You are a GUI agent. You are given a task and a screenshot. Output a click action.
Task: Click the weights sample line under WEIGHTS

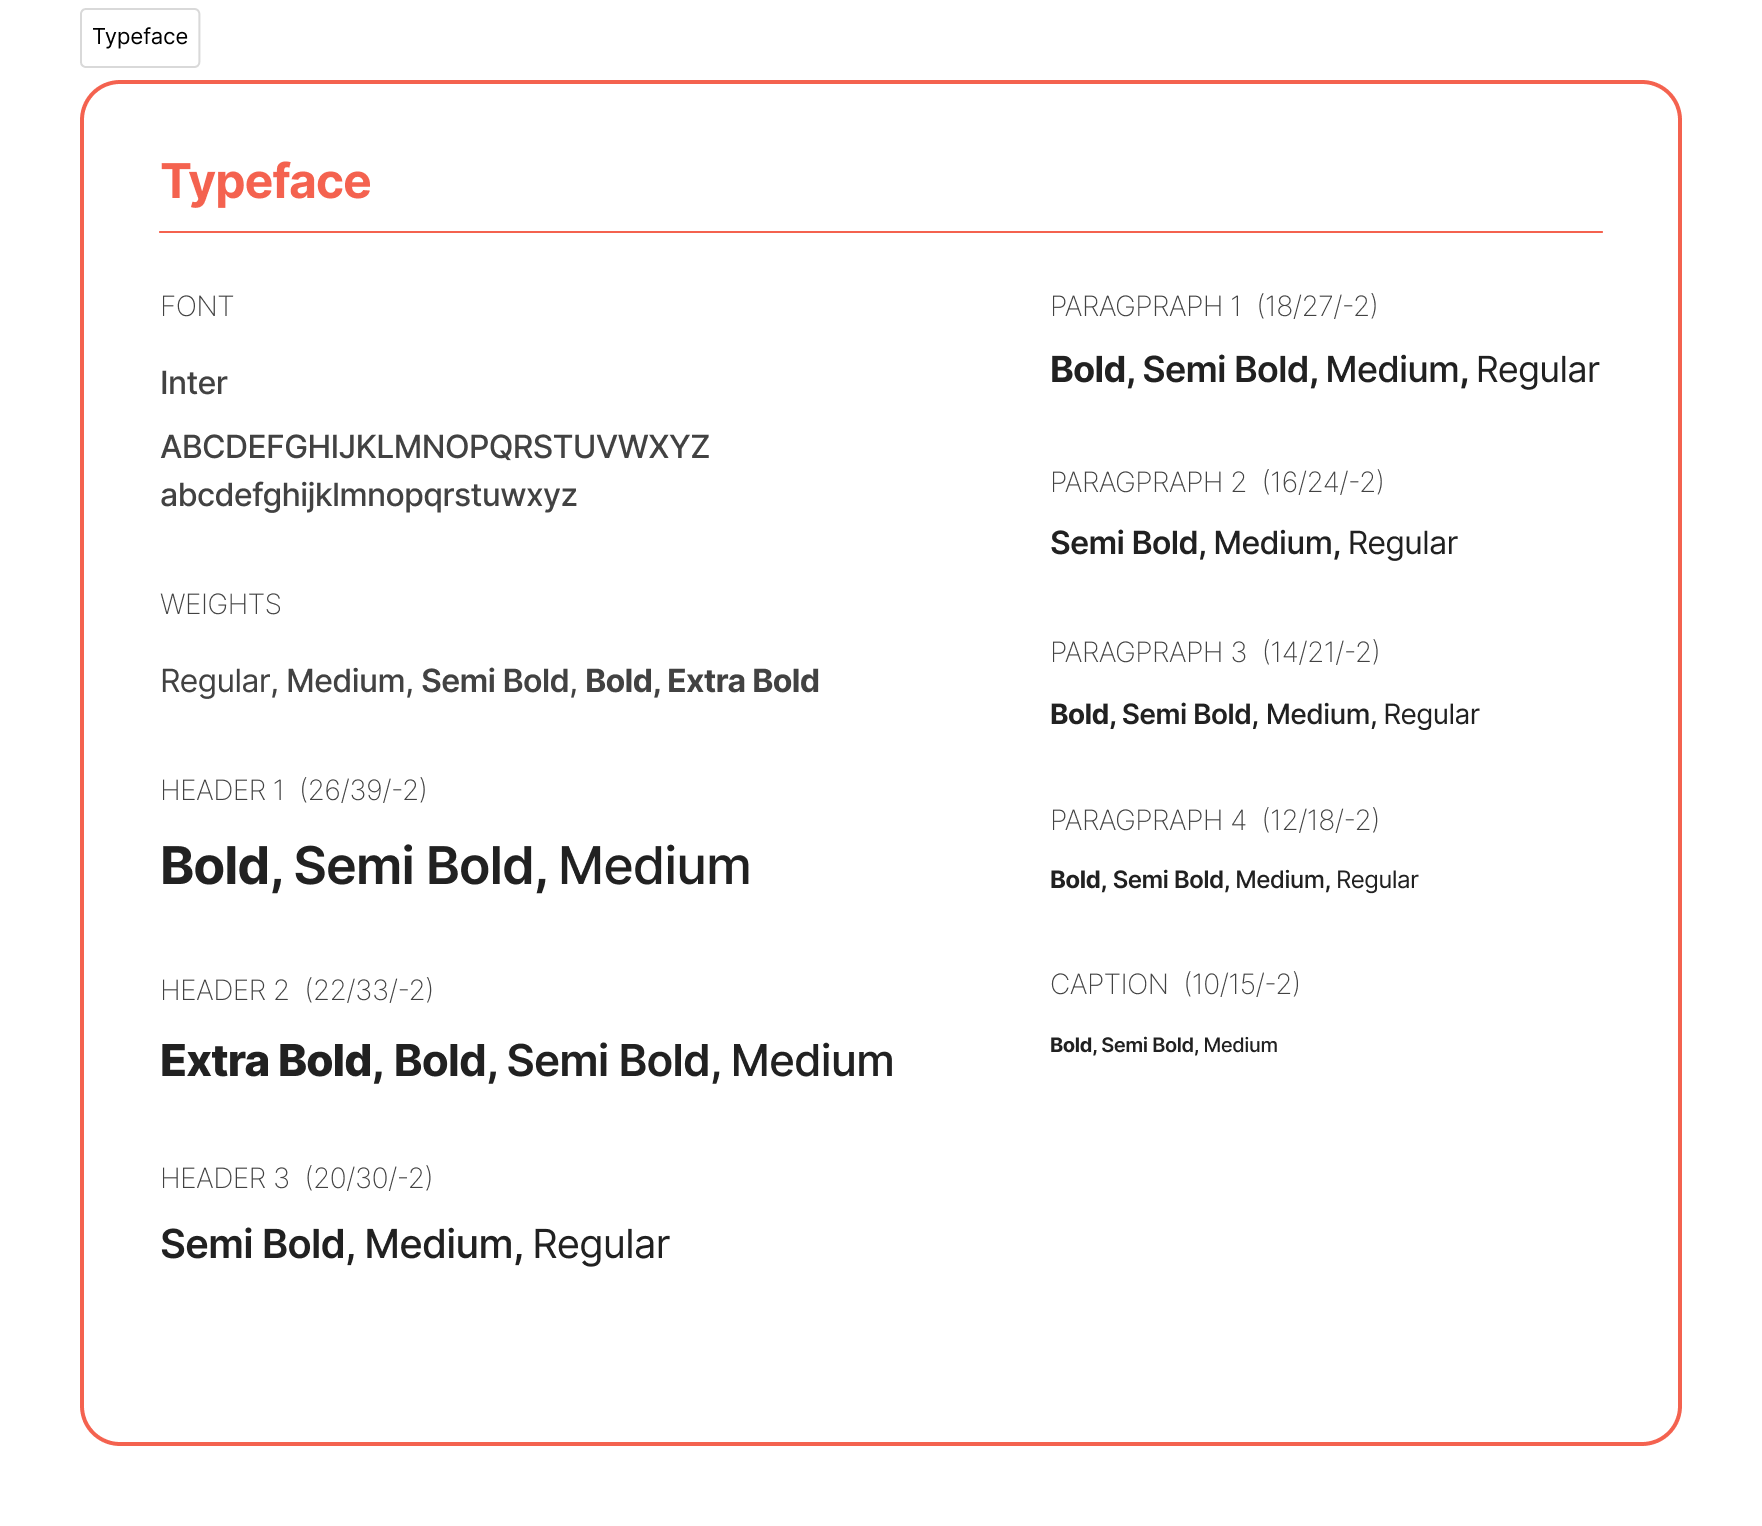coord(490,681)
